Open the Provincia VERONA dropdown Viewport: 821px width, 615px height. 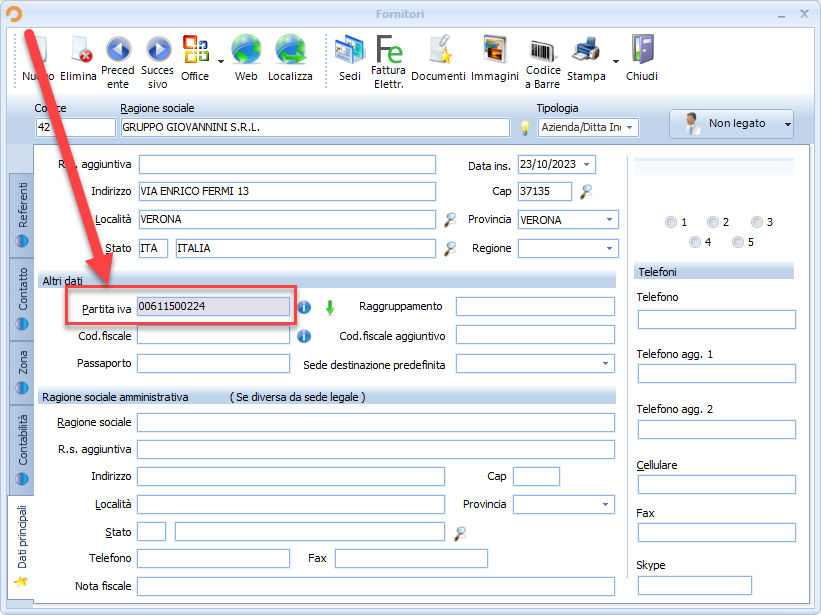[x=609, y=220]
